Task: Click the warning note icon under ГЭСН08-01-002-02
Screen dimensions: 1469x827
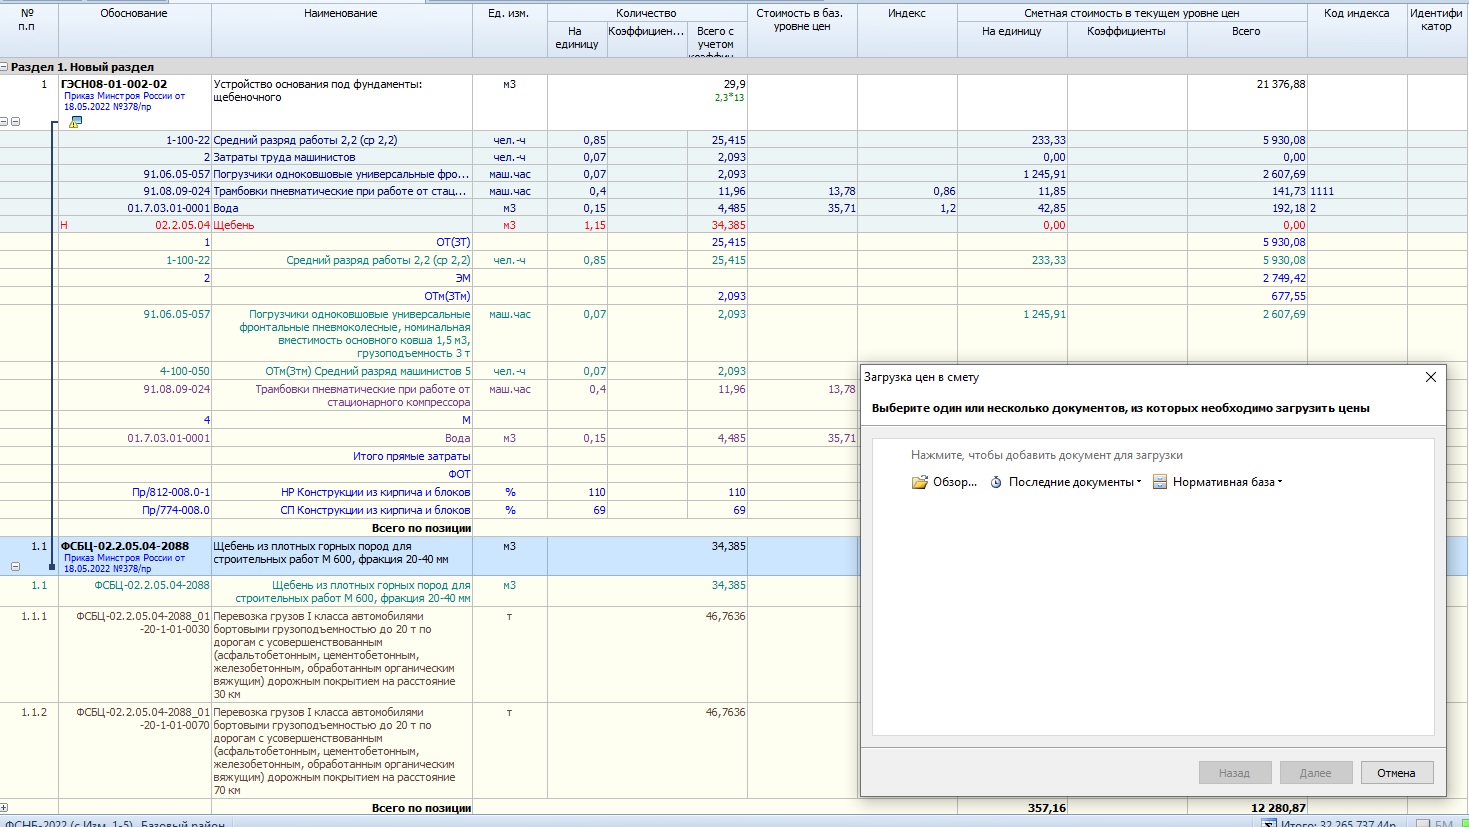Action: 75,122
